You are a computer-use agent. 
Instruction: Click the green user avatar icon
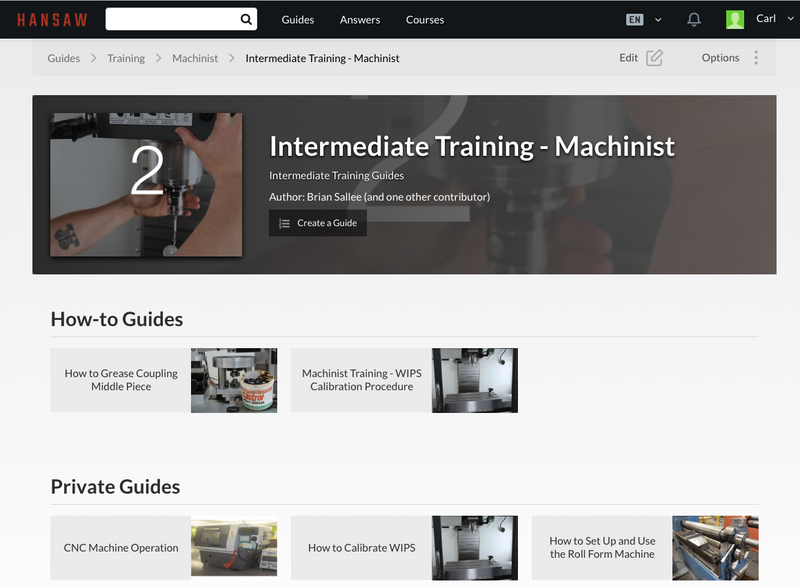click(735, 19)
